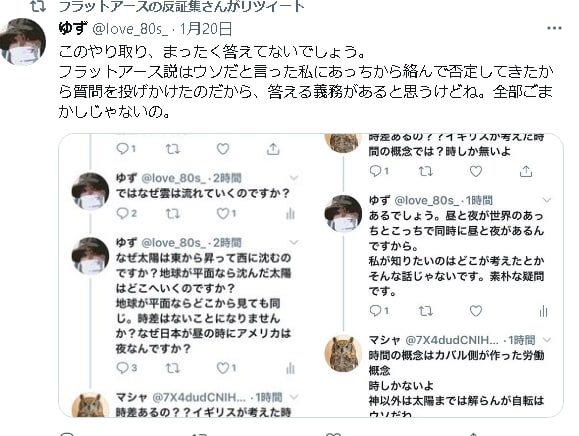Click the owl avatar of マシャ's reply
579x436 pixels.
343,353
